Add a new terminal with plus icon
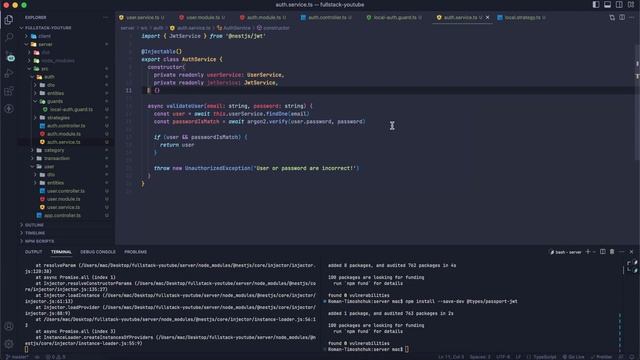This screenshot has width=640, height=360. coord(588,252)
